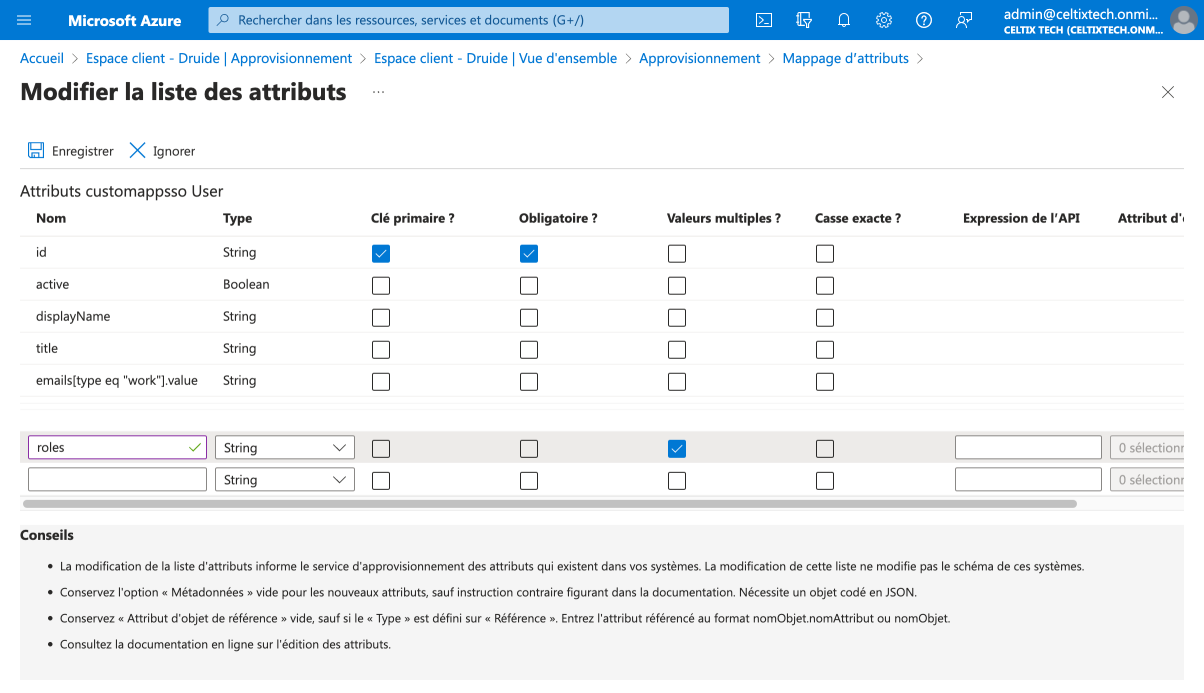Click the Nom column header

click(51, 218)
